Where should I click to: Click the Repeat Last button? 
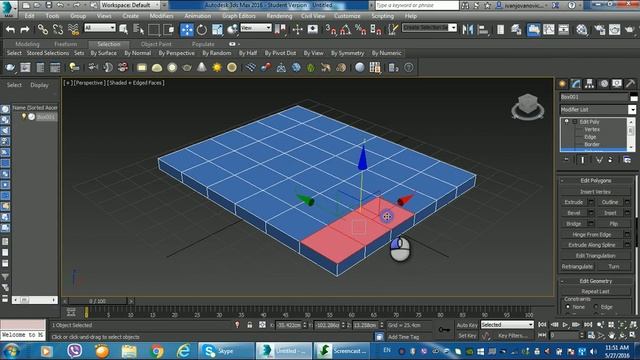pyautogui.click(x=596, y=291)
